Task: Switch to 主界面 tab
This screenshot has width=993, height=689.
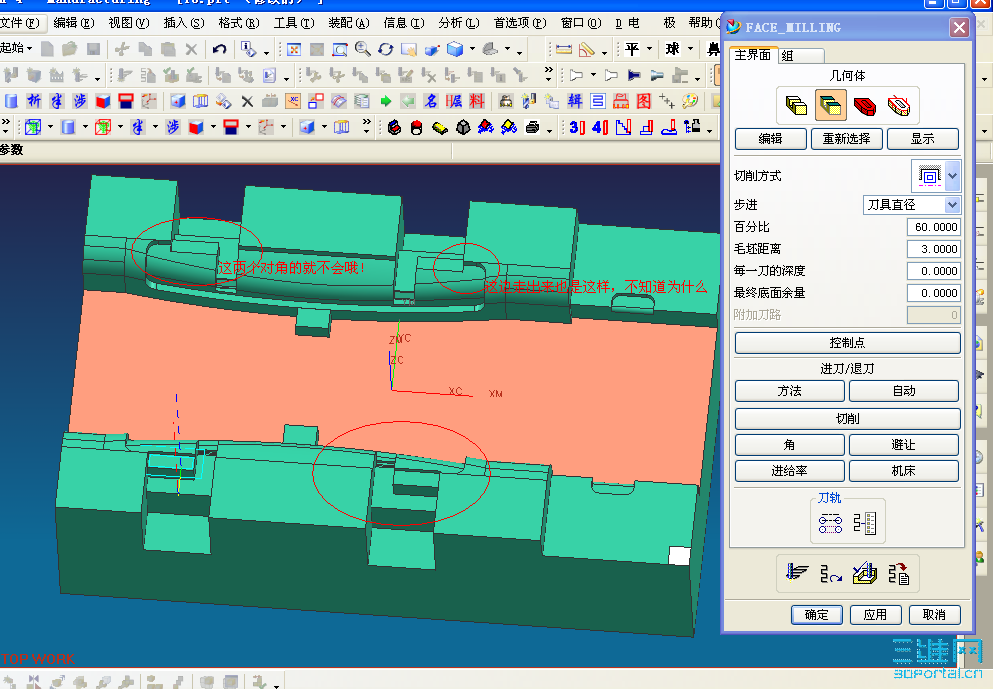Action: (x=753, y=55)
